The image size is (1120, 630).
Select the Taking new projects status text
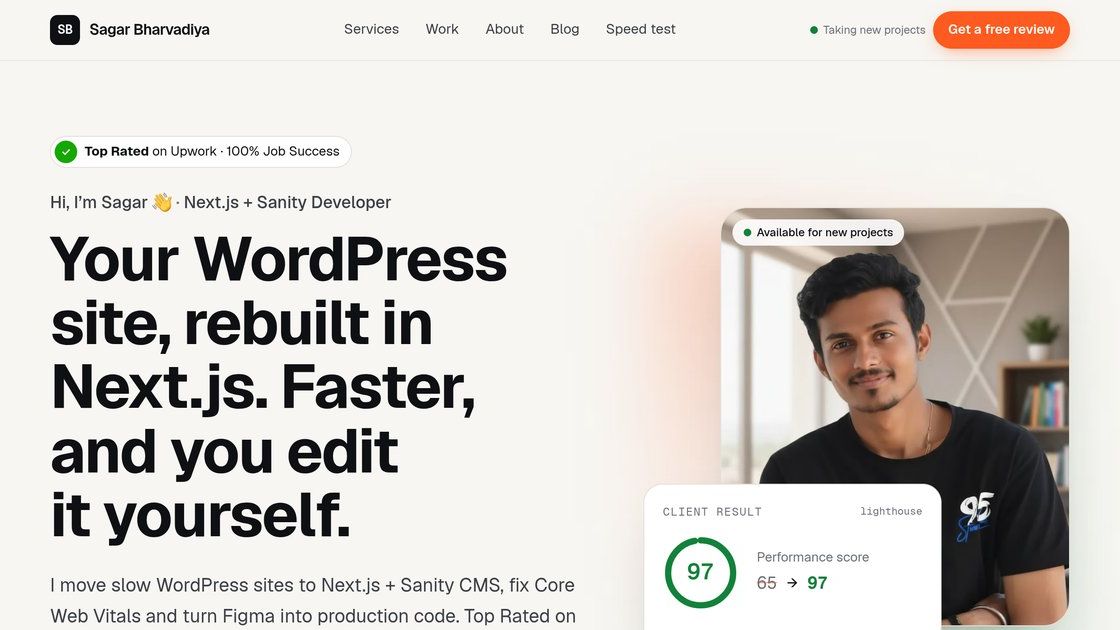(x=874, y=30)
